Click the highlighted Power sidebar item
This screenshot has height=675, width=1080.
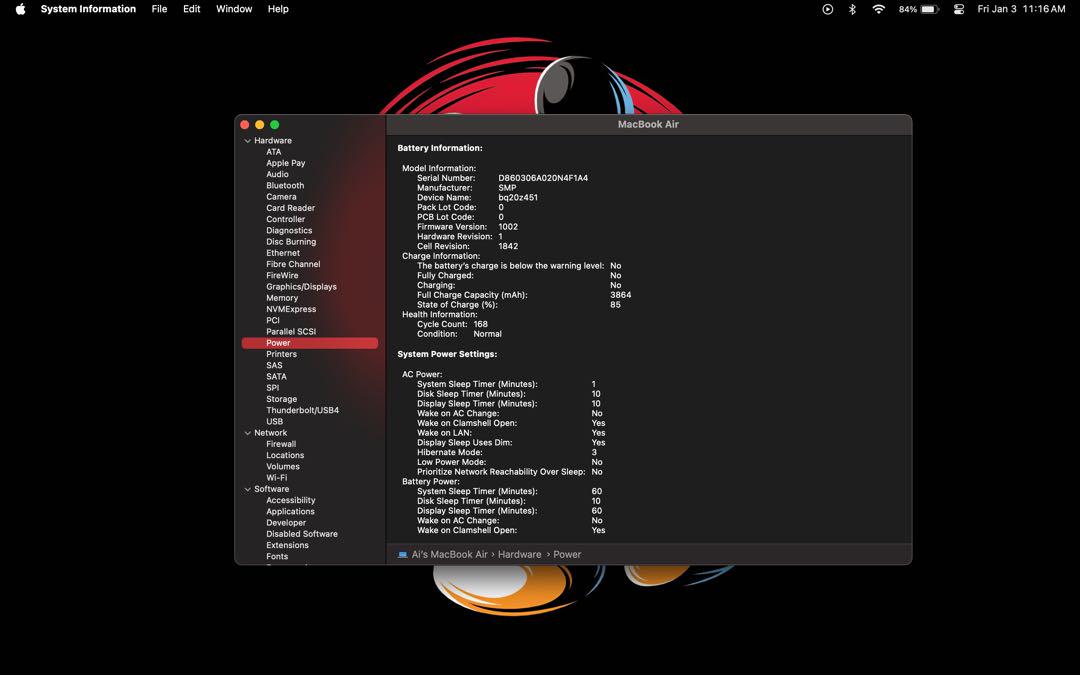tap(310, 343)
